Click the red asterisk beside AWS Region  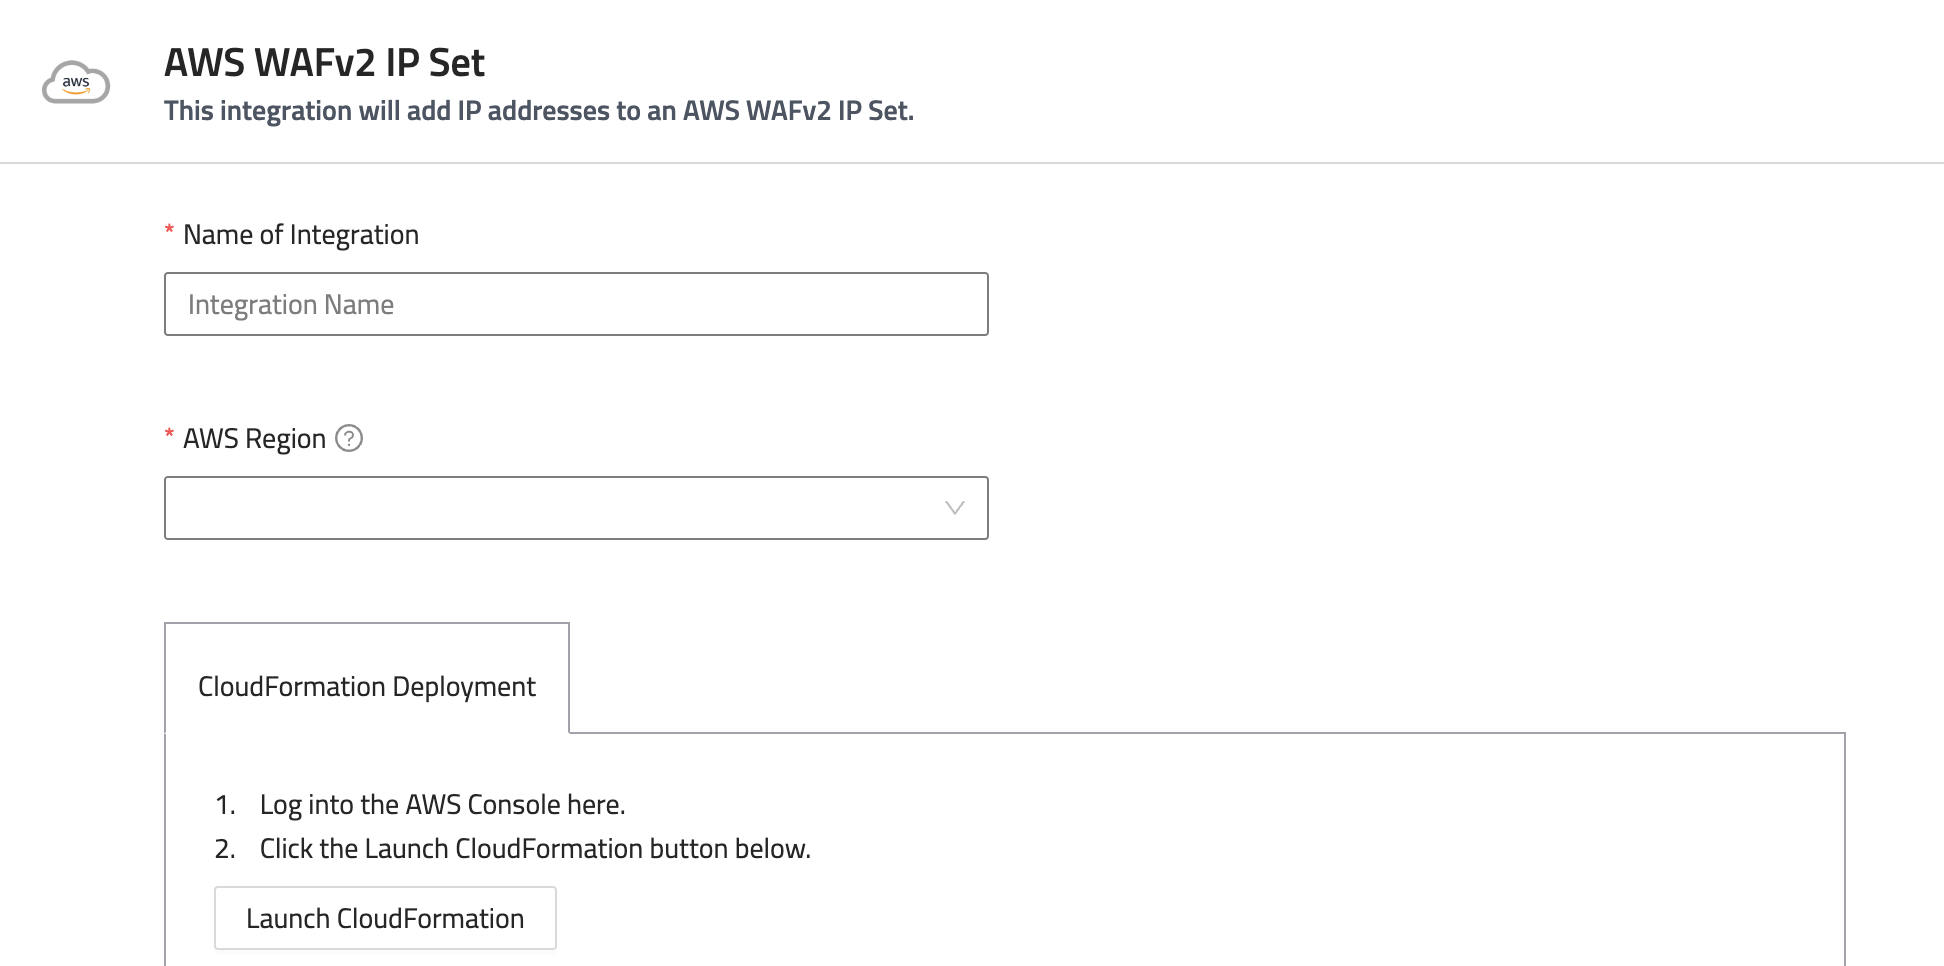click(169, 436)
